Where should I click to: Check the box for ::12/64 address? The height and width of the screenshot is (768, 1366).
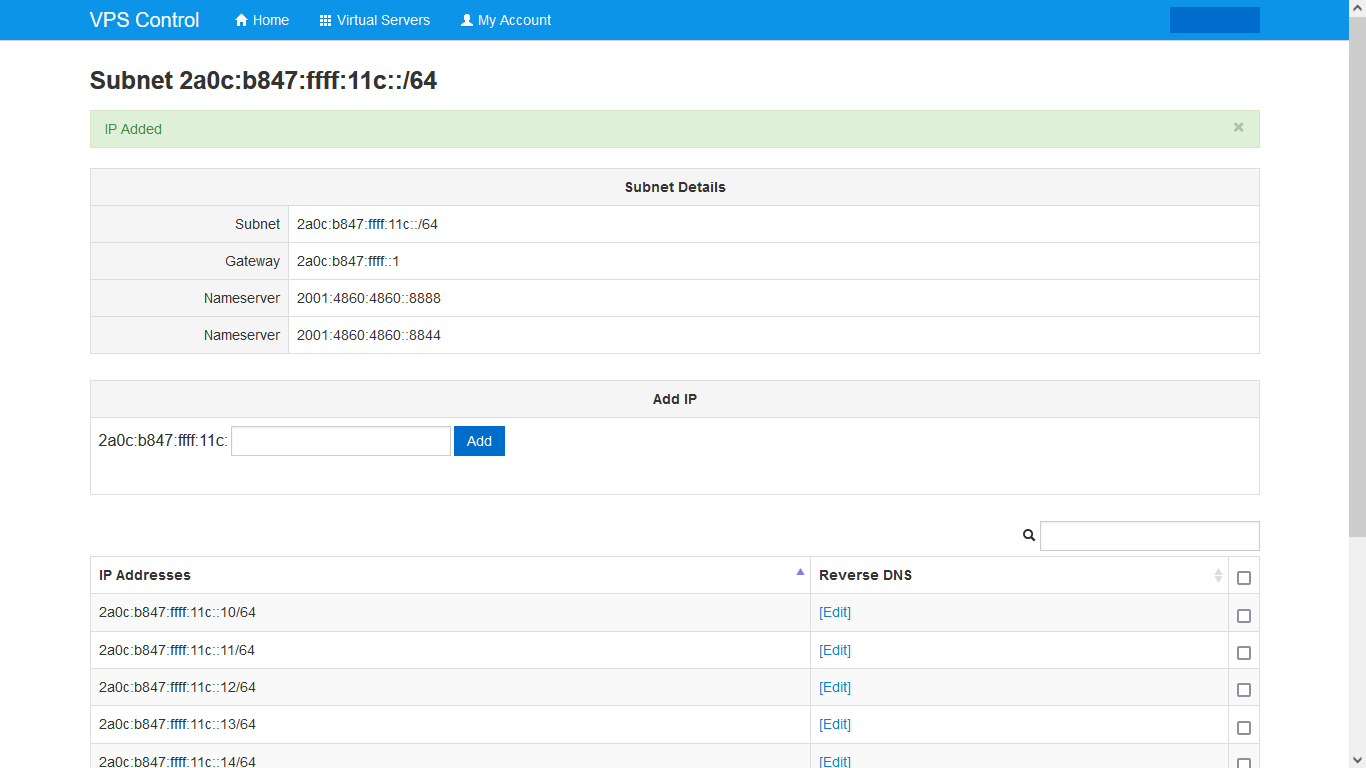pyautogui.click(x=1244, y=690)
